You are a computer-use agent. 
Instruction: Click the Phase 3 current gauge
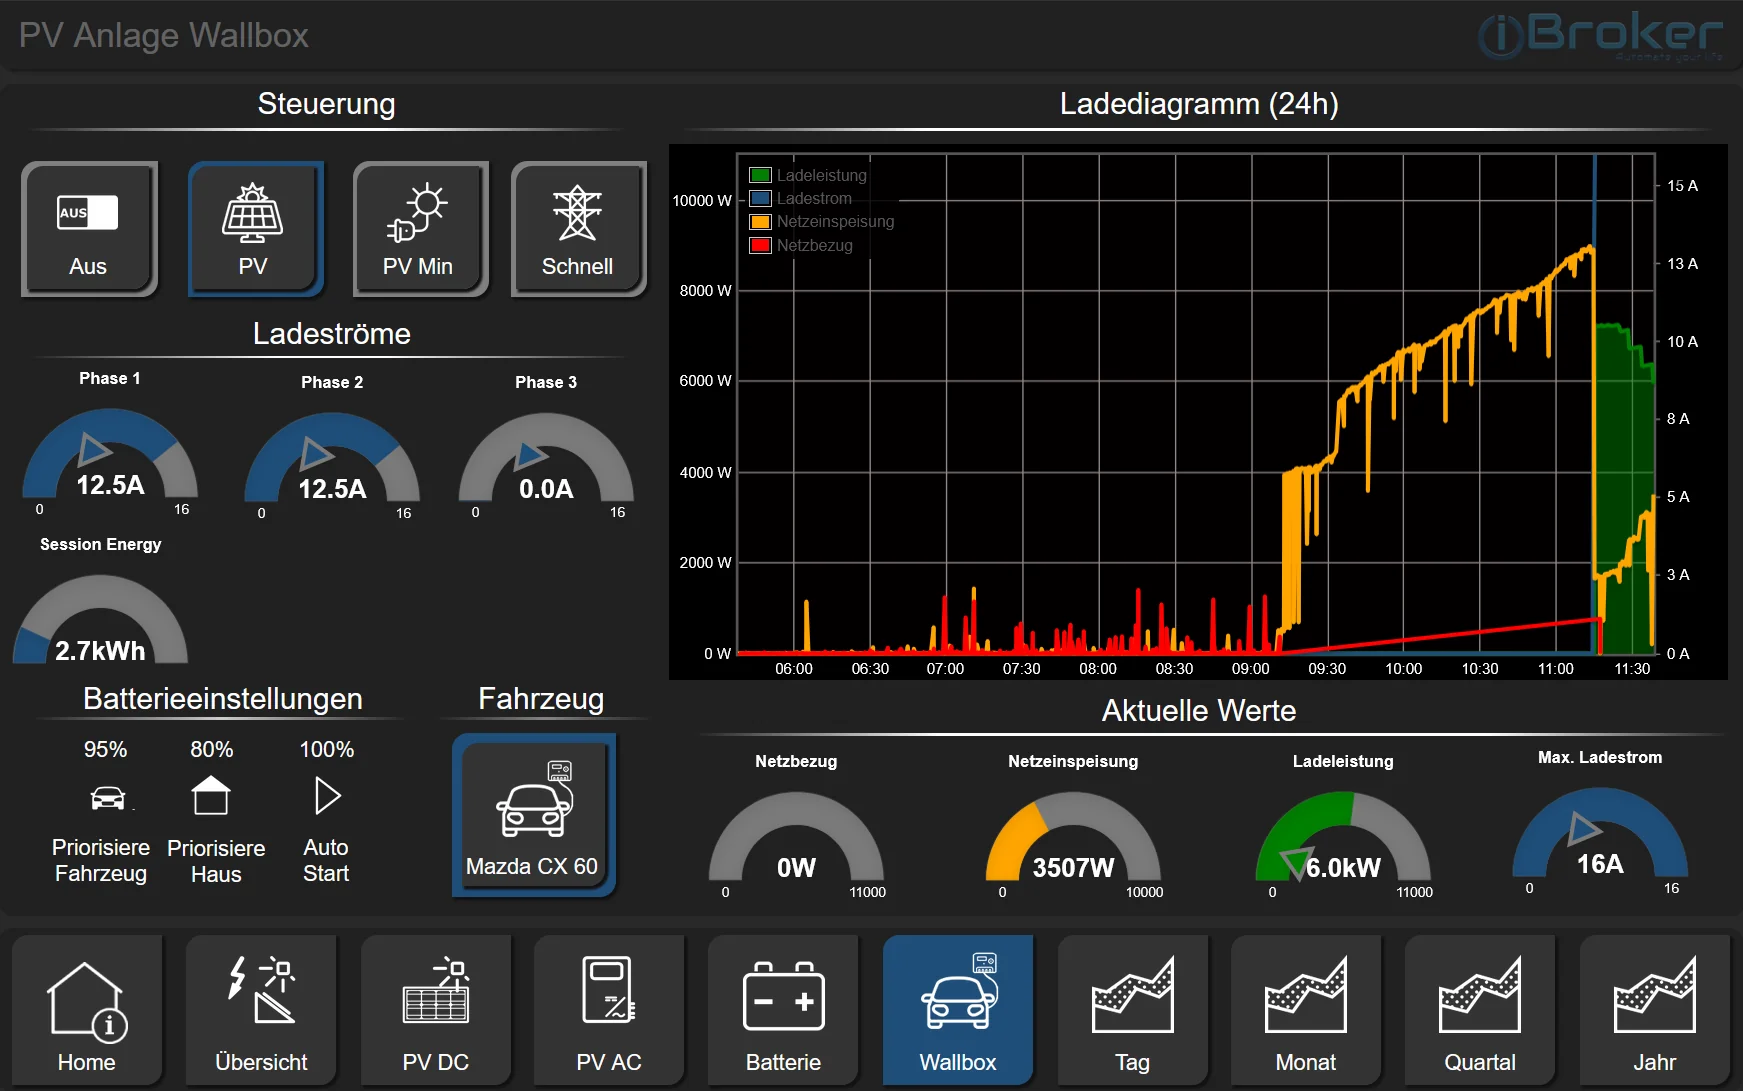pos(546,459)
